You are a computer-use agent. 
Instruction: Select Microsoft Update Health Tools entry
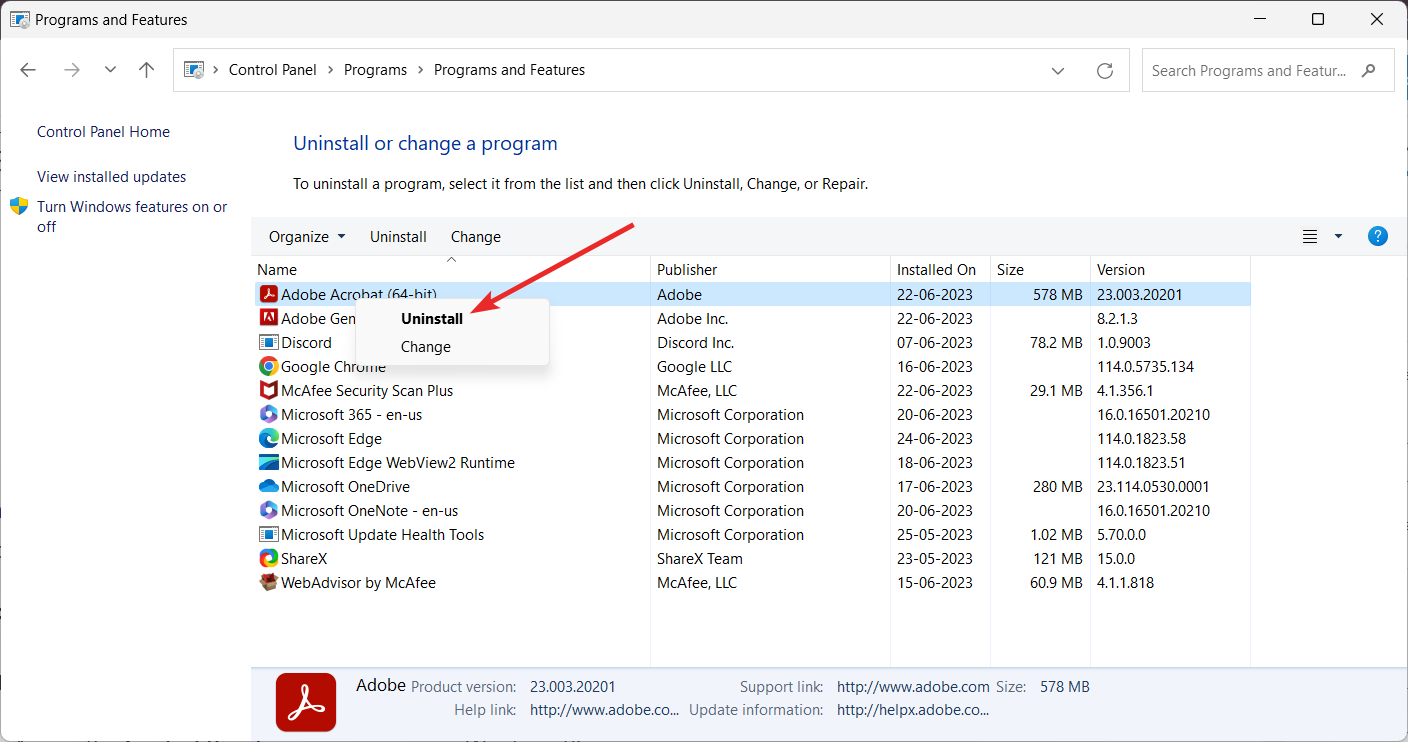pyautogui.click(x=382, y=535)
